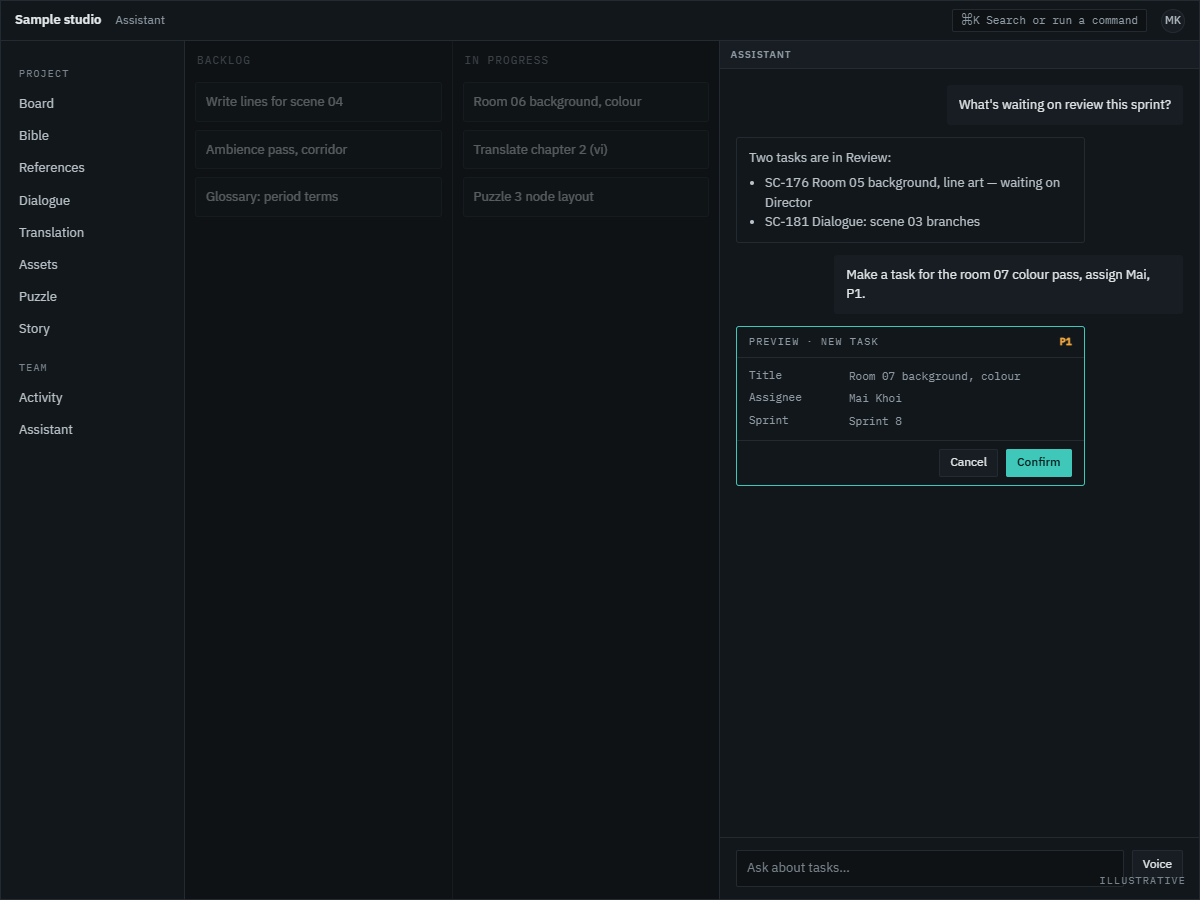Confirm the new task preview
The width and height of the screenshot is (1200, 900).
click(1038, 463)
